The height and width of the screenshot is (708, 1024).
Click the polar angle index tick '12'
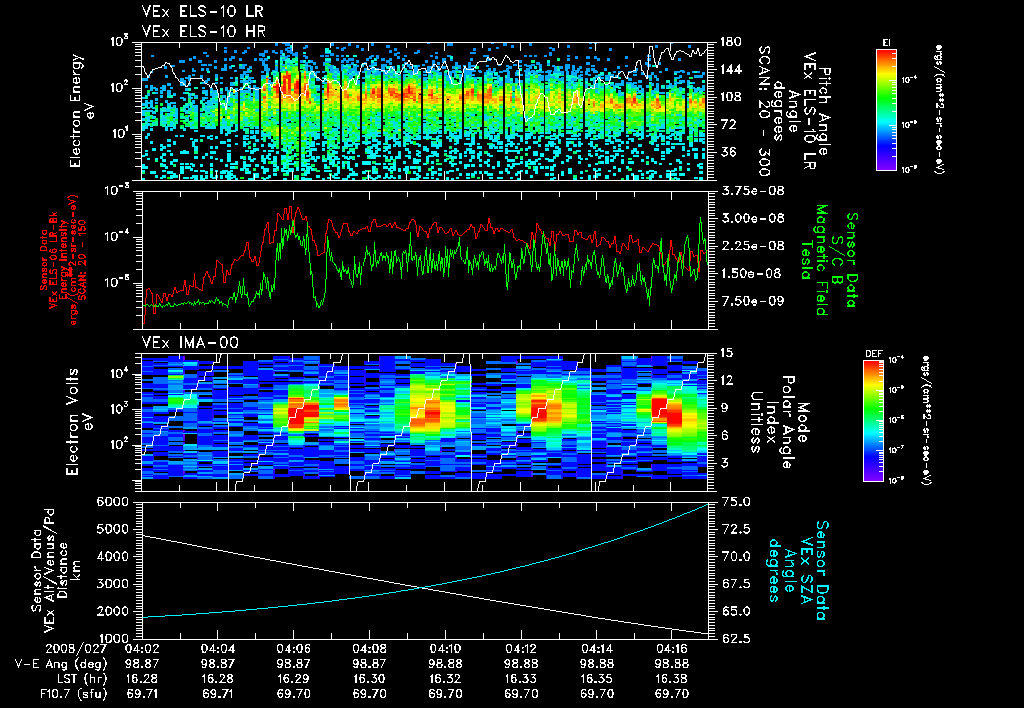(x=726, y=380)
